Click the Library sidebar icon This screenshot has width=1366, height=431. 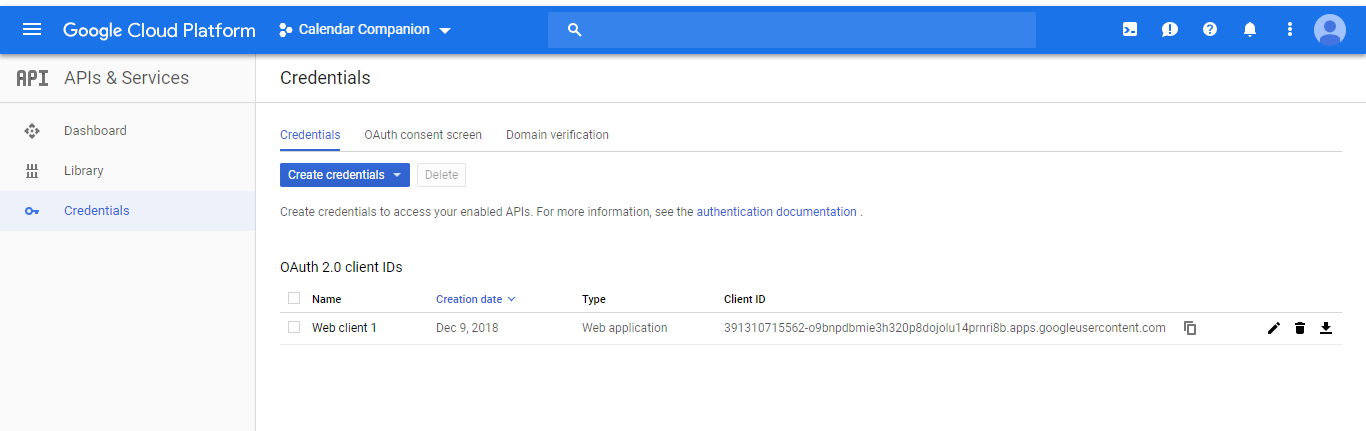(x=32, y=171)
